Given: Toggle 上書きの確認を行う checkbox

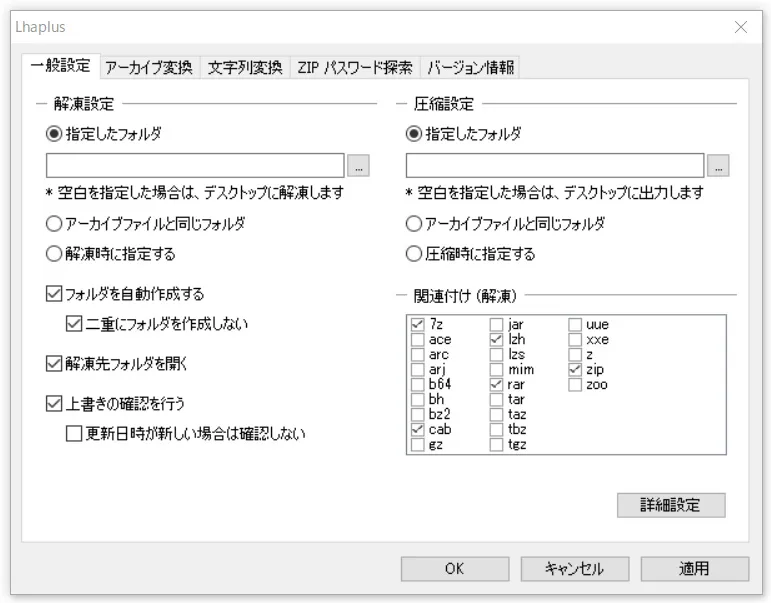Looking at the screenshot, I should (54, 403).
